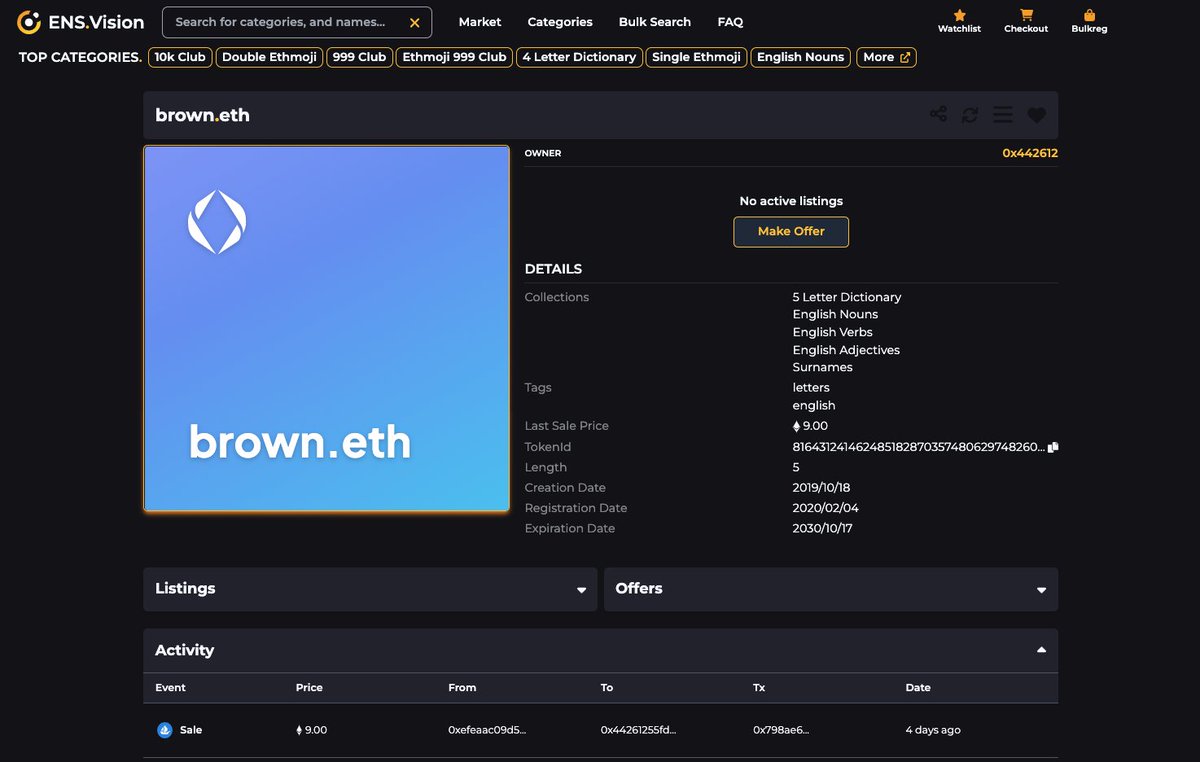Viewport: 1200px width, 762px height.
Task: Click the Last Sale Price value 9.00
Action: (x=810, y=426)
